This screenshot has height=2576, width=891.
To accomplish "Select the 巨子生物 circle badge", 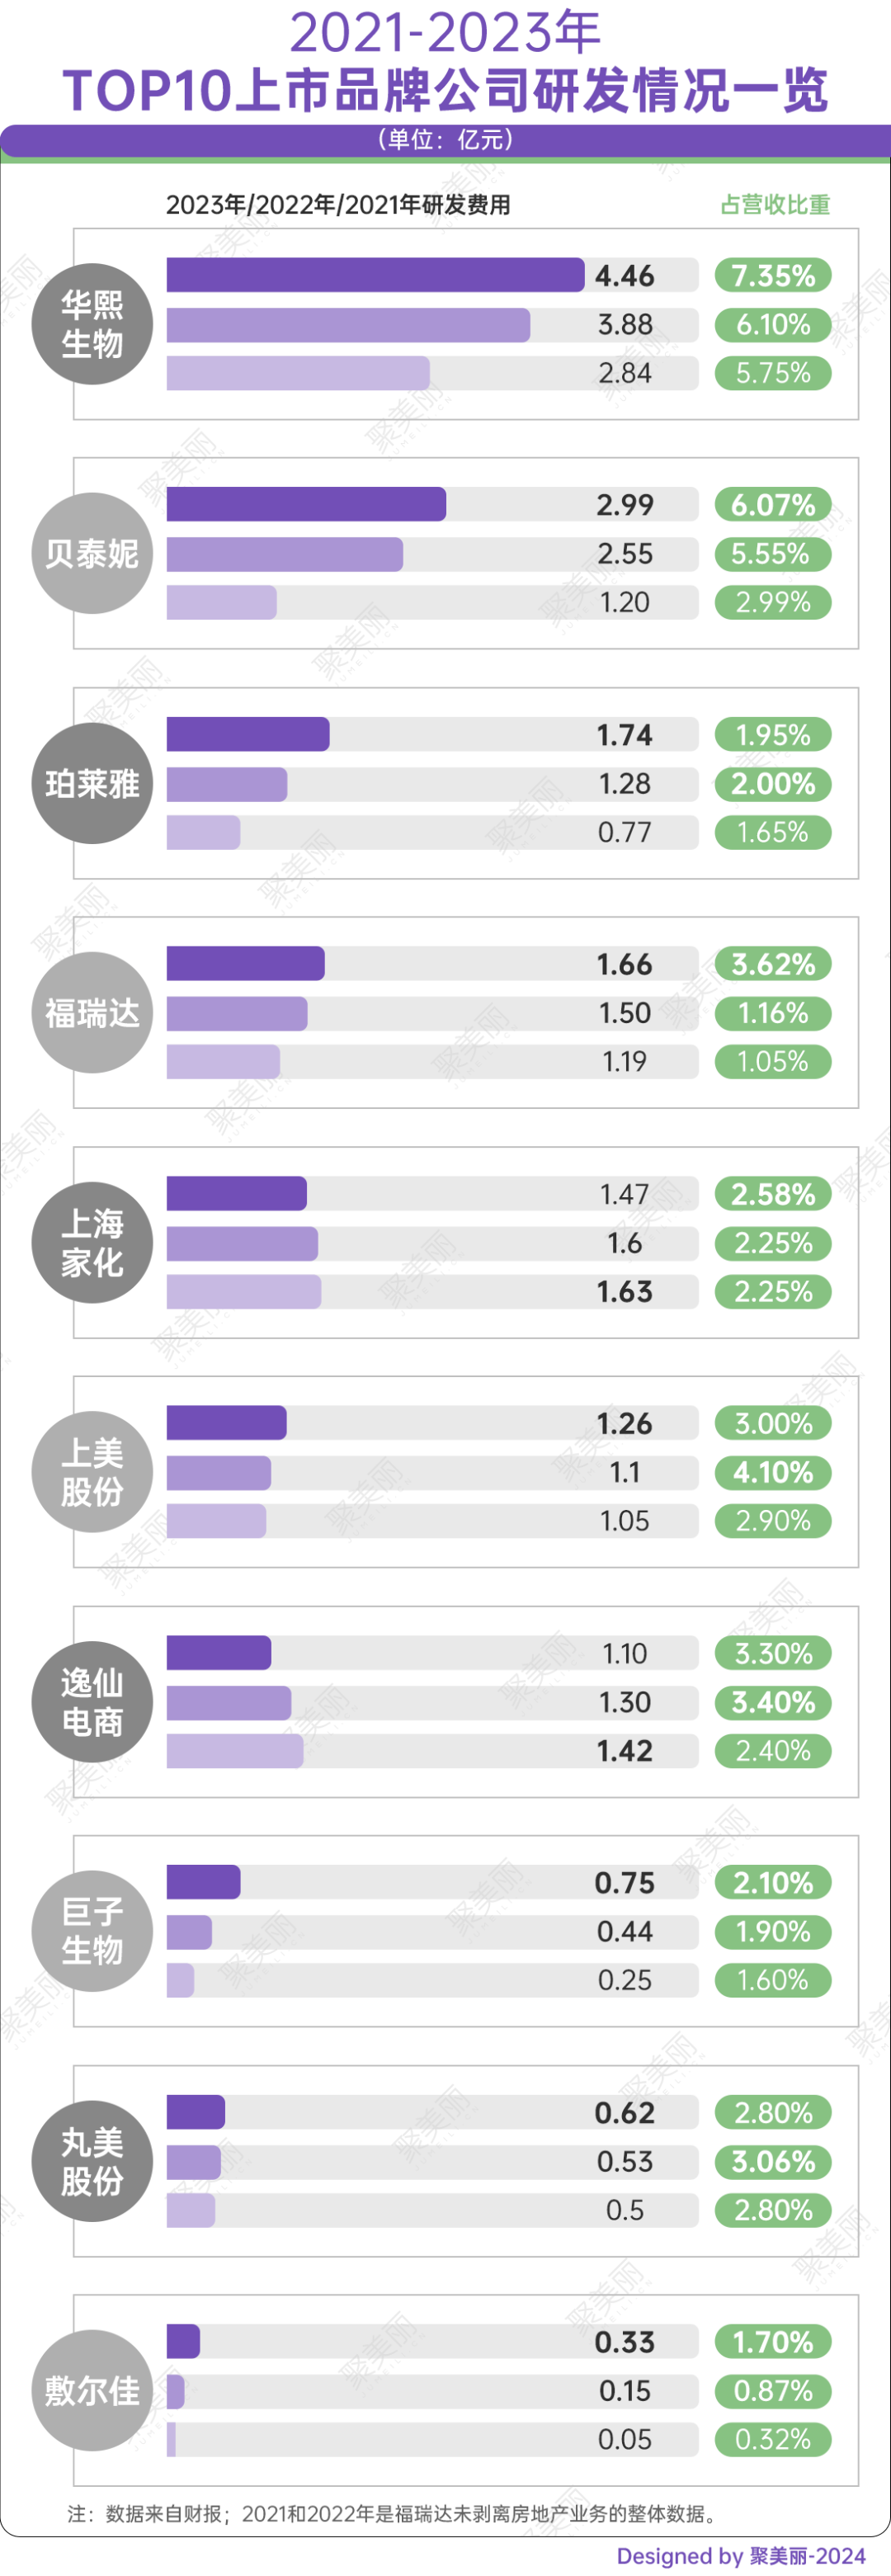I will pos(92,1931).
